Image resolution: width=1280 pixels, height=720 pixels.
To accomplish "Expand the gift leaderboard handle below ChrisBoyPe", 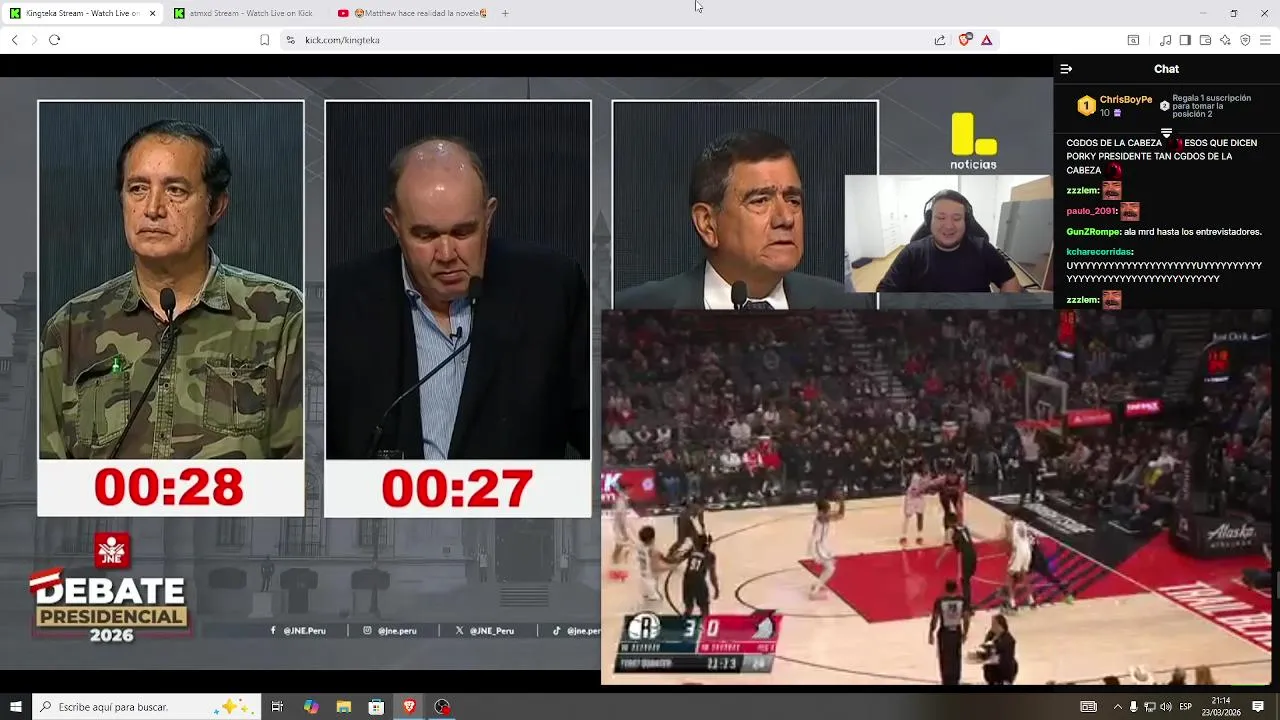I will click(1166, 132).
